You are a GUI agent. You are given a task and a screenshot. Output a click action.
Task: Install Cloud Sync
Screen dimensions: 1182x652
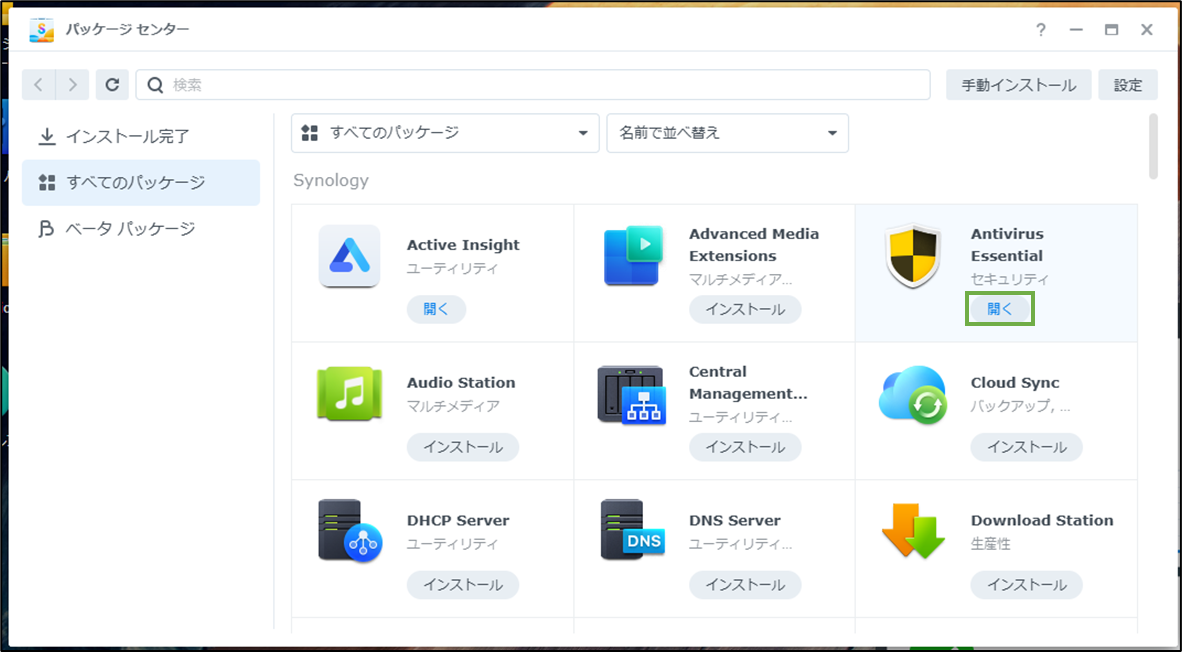[1026, 447]
